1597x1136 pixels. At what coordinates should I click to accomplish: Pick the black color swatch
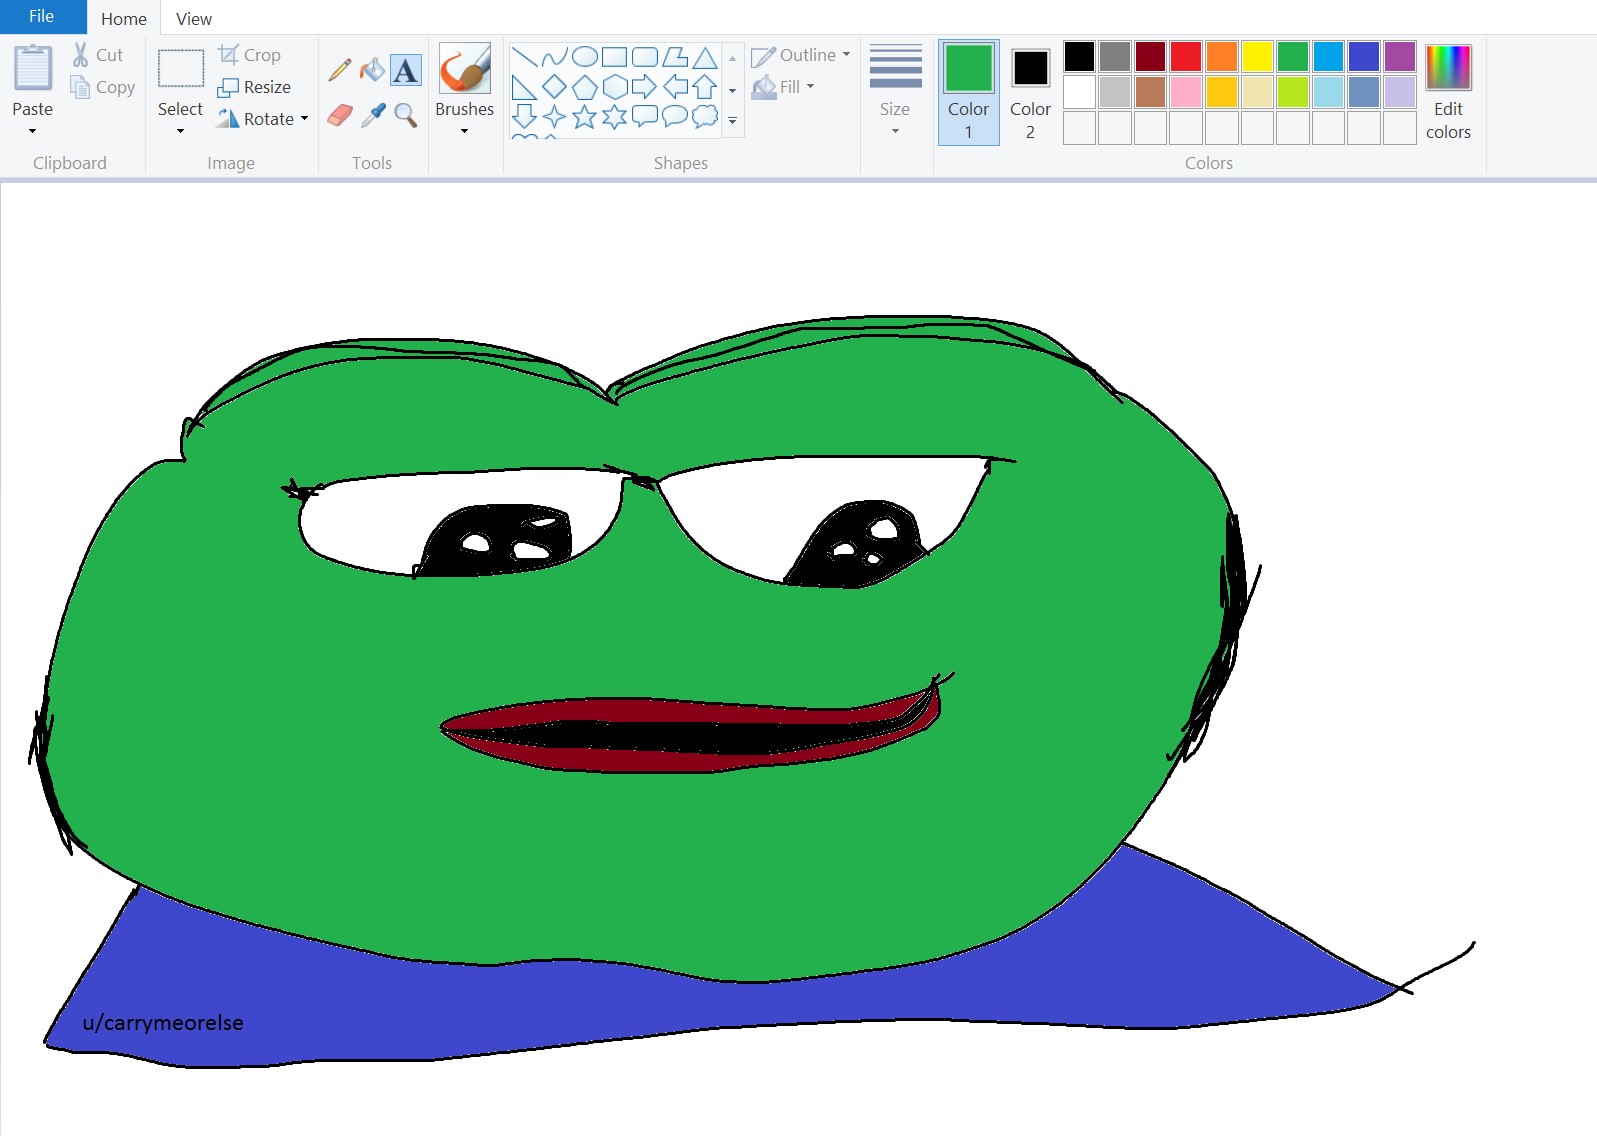point(1079,56)
